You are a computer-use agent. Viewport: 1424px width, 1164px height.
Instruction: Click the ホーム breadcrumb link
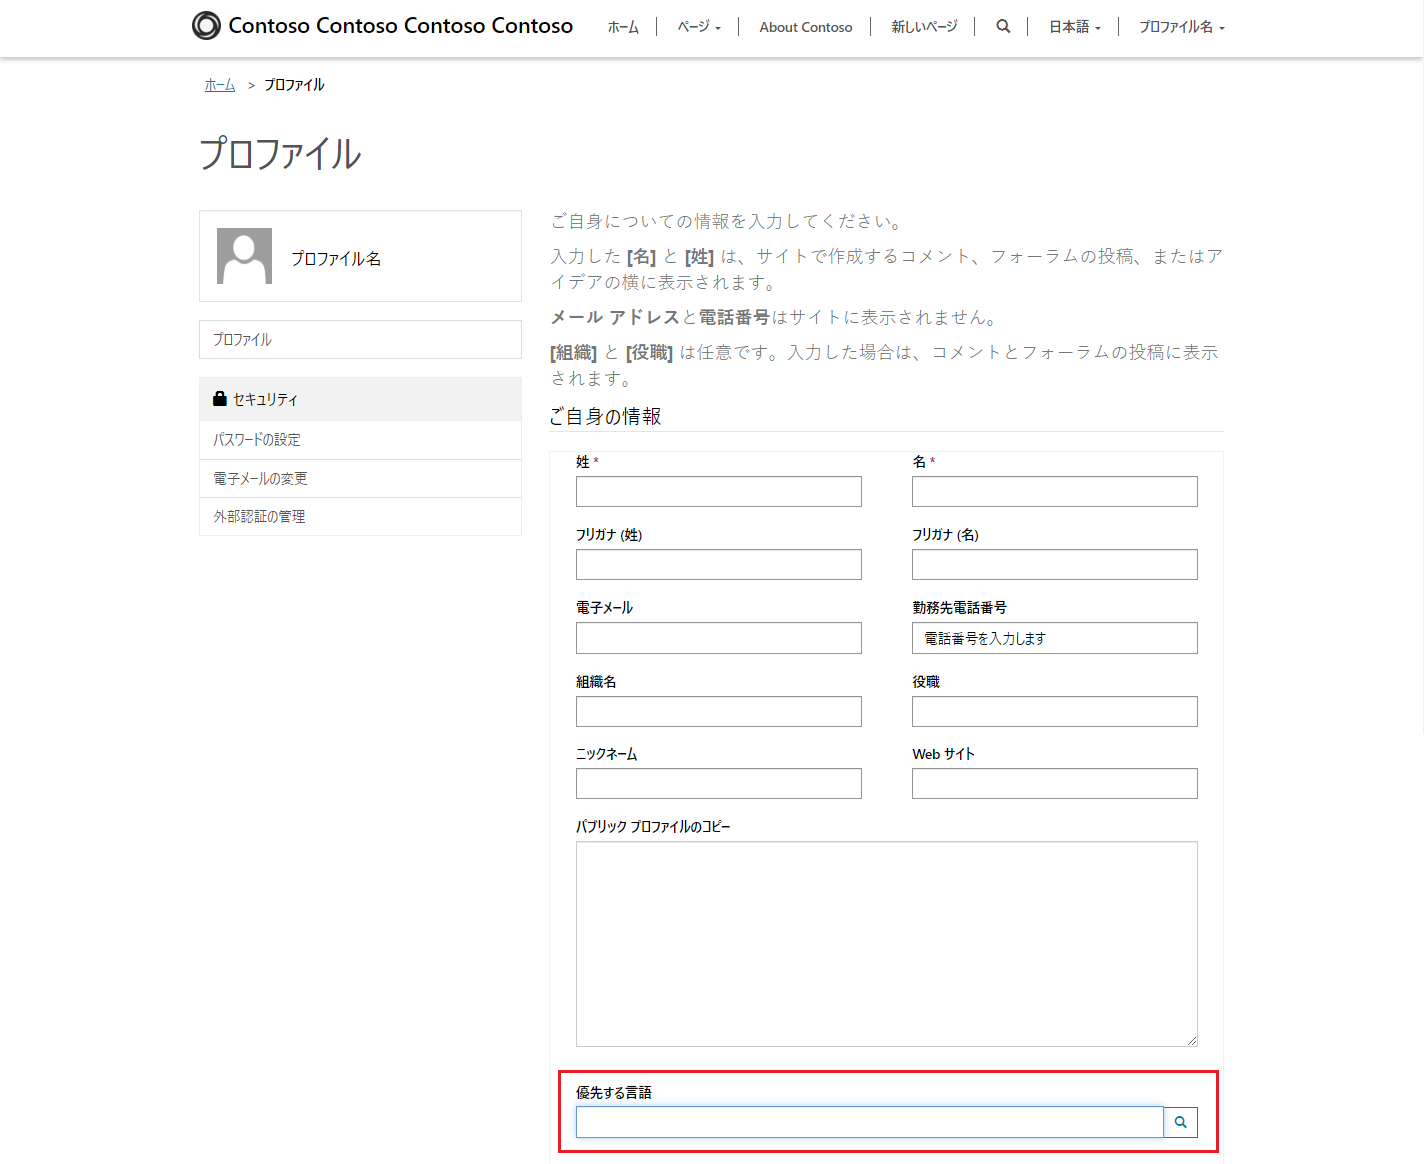(x=220, y=85)
